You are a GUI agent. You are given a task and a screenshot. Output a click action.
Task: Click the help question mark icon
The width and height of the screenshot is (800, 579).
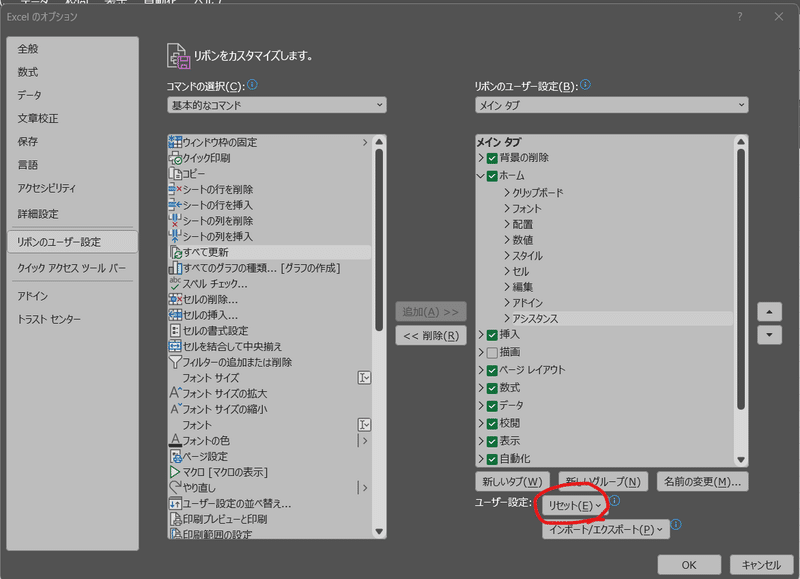tap(740, 17)
